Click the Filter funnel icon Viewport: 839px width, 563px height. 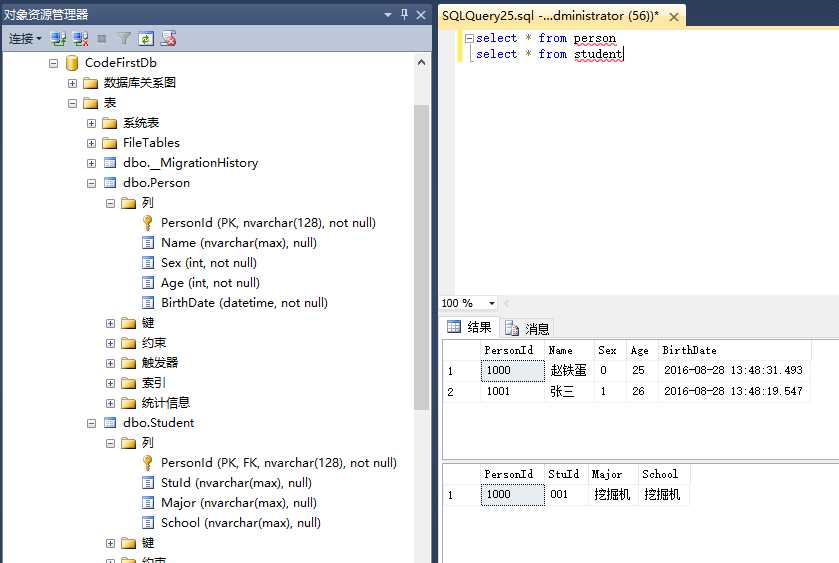click(124, 39)
